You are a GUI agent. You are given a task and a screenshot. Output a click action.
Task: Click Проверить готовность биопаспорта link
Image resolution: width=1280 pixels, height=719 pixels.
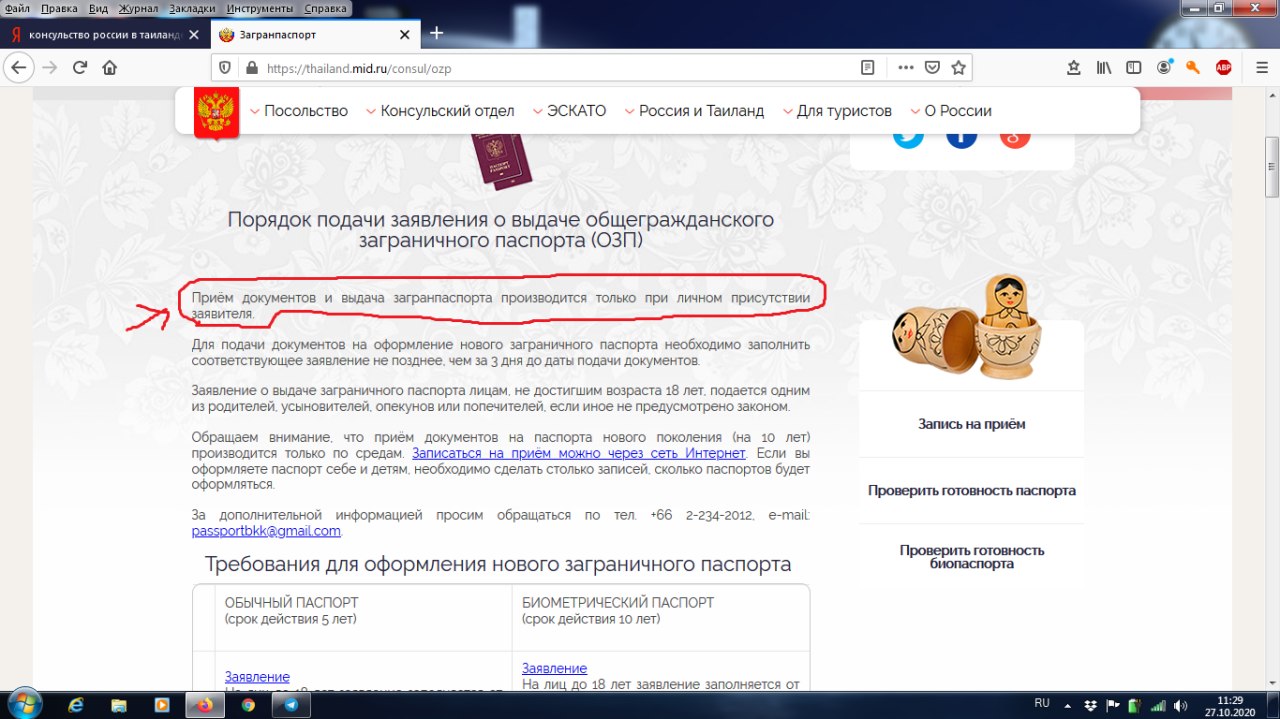(x=971, y=557)
